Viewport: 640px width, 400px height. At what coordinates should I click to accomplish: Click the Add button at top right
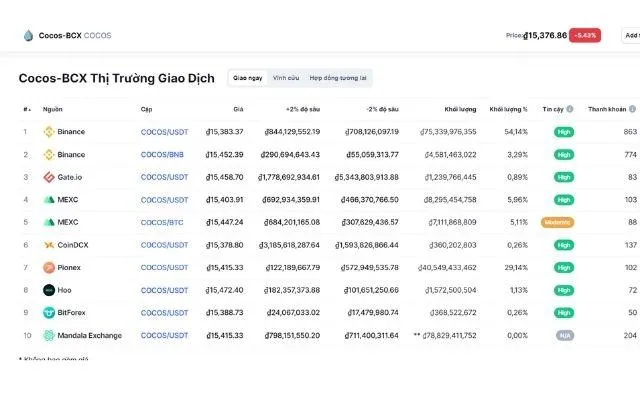point(631,36)
